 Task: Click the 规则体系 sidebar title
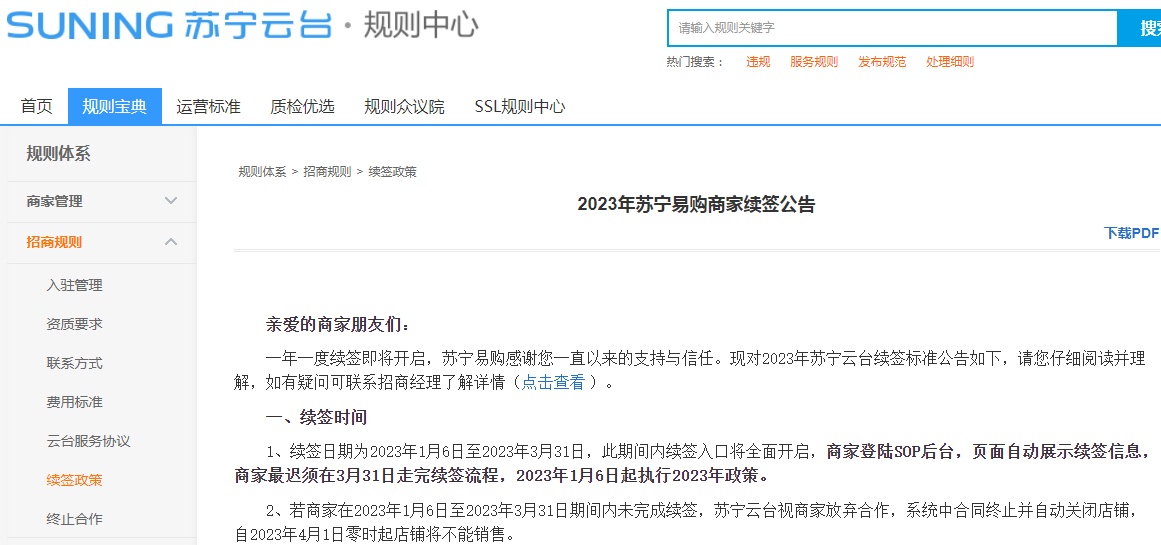[58, 154]
